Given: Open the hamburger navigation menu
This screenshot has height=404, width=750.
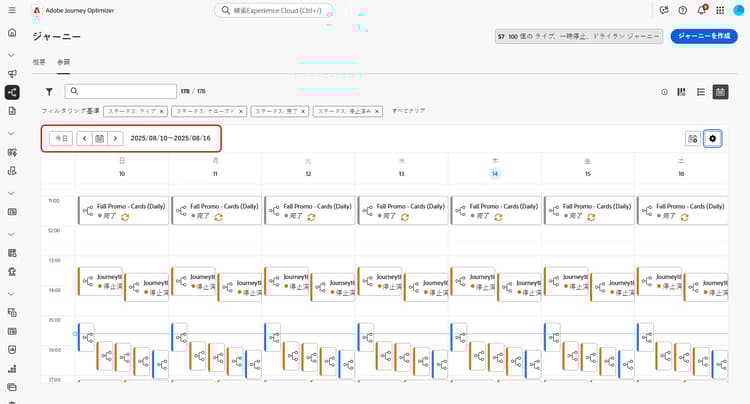Looking at the screenshot, I should point(12,10).
